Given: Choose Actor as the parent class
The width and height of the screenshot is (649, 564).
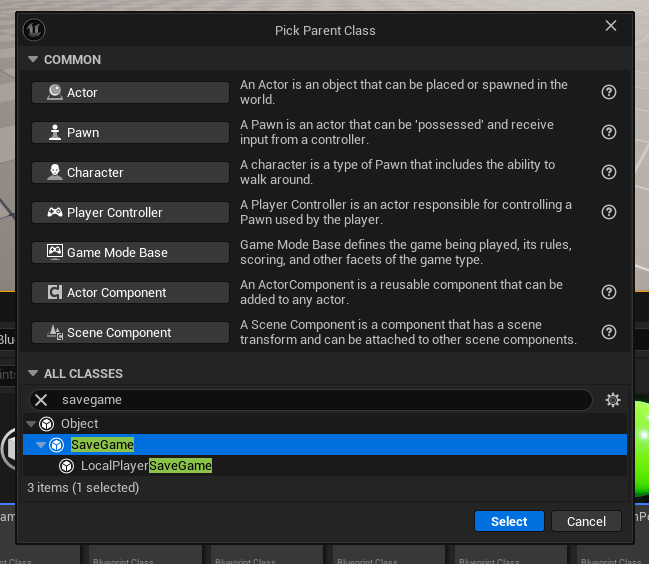Looking at the screenshot, I should click(130, 92).
